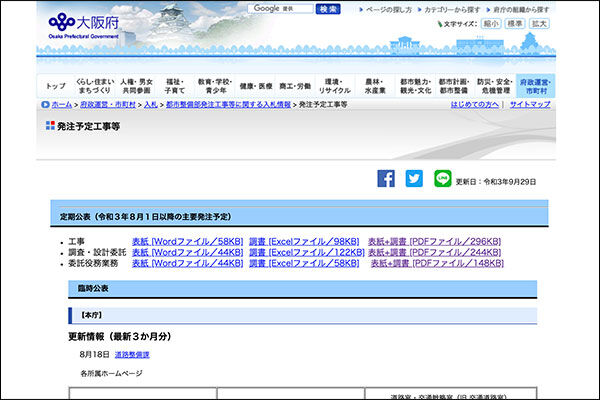Click the 【本庁】 subsection header
The height and width of the screenshot is (400, 600).
coord(303,315)
